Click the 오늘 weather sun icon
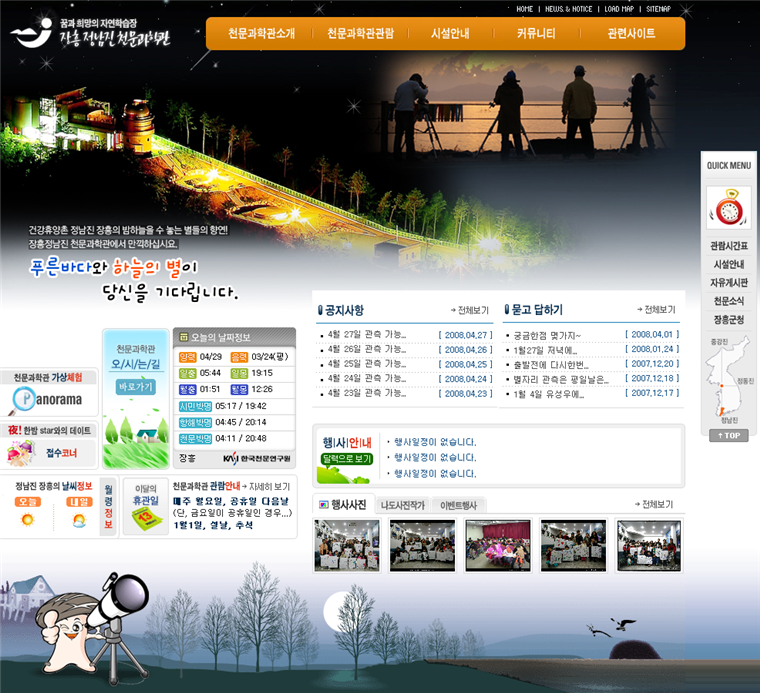 click(x=27, y=519)
